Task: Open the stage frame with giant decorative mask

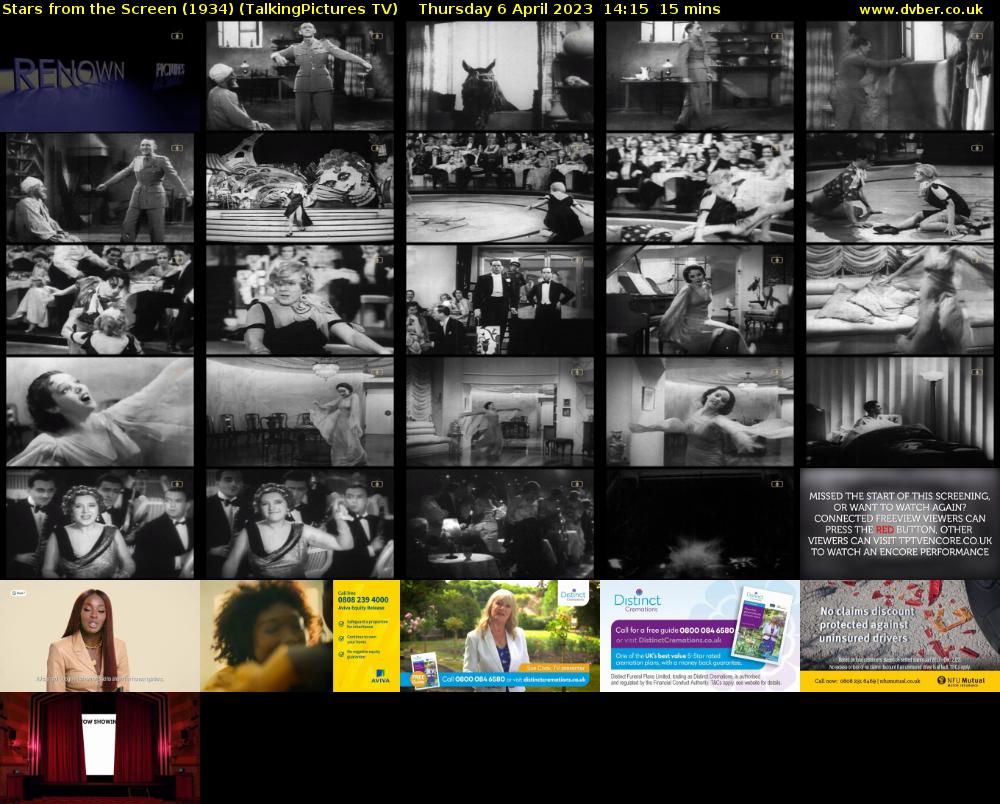Action: (300, 188)
